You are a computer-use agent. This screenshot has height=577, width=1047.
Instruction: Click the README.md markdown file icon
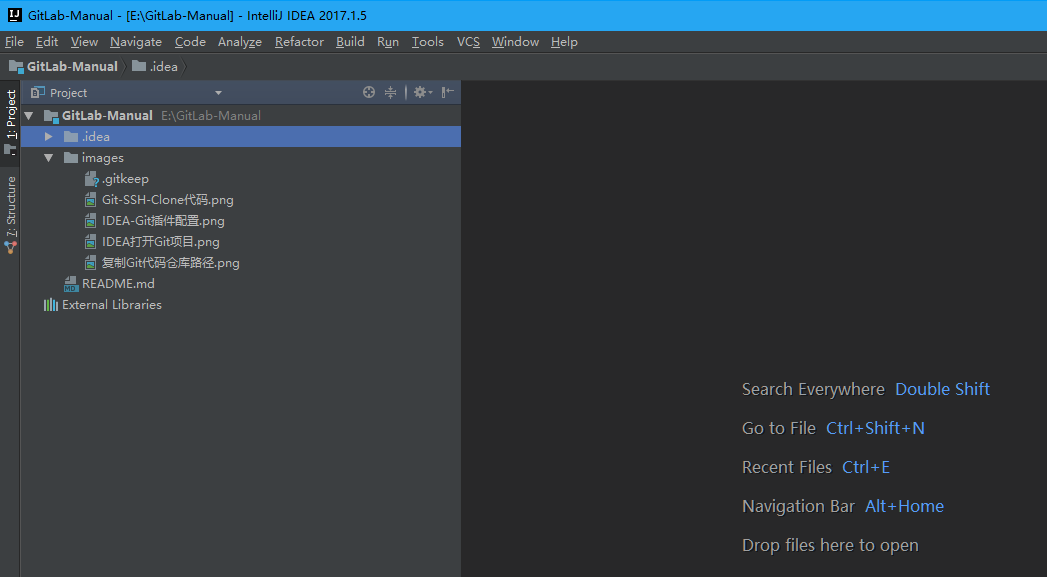click(x=71, y=284)
